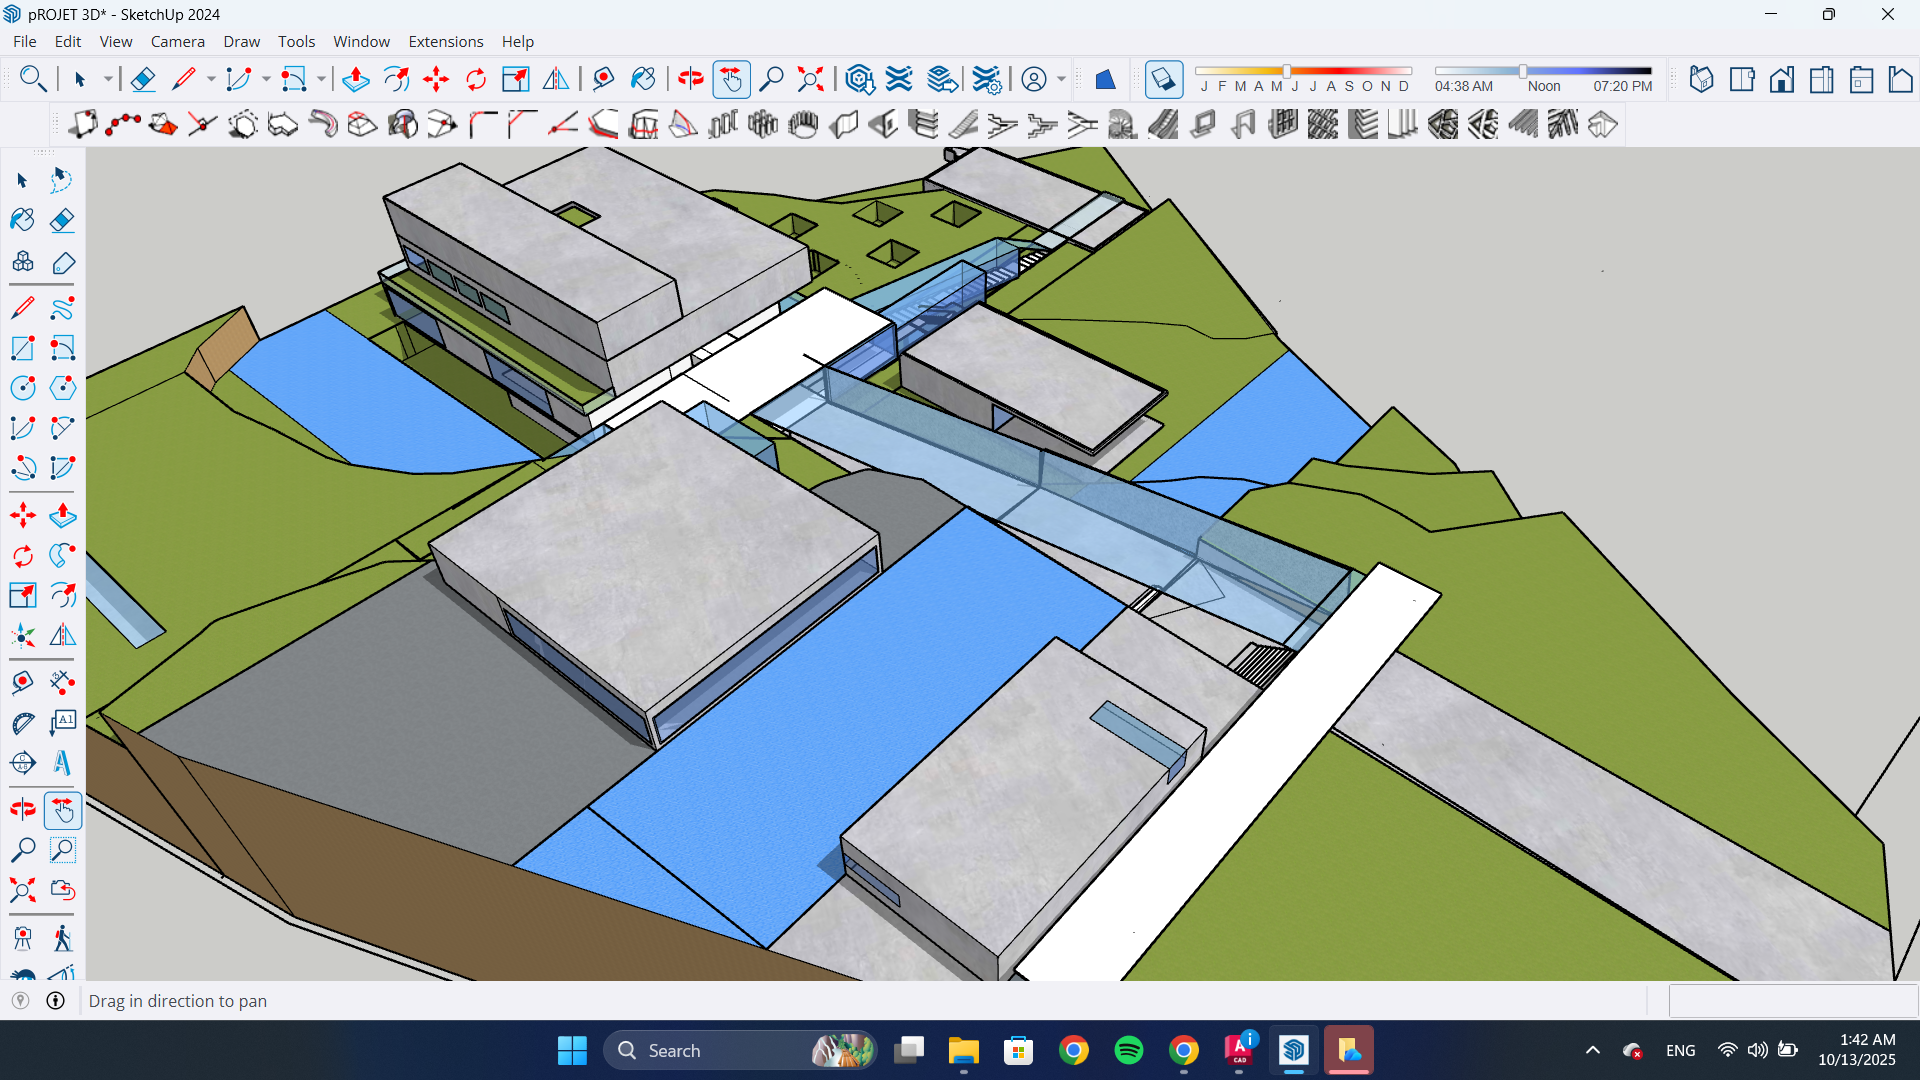Expand the account profile dropdown arrow
This screenshot has width=1920, height=1080.
click(1061, 79)
